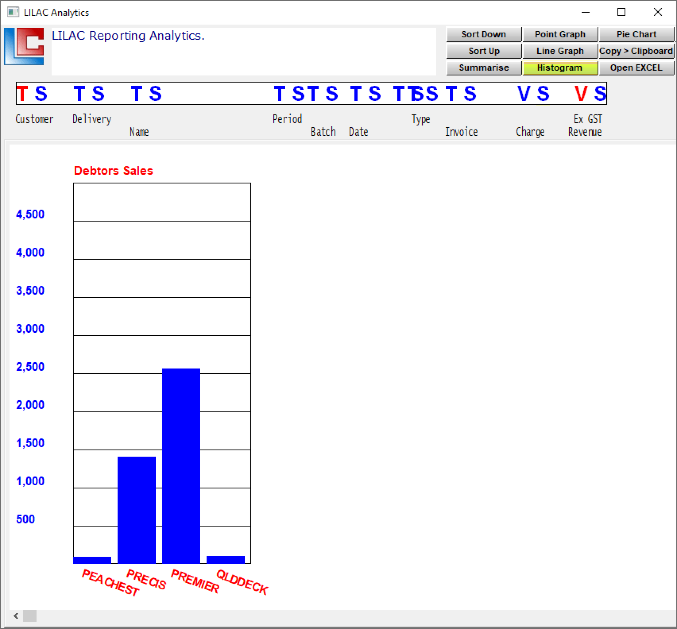Viewport: 677px width, 629px height.
Task: Open the data in EXCEL
Action: [x=636, y=68]
